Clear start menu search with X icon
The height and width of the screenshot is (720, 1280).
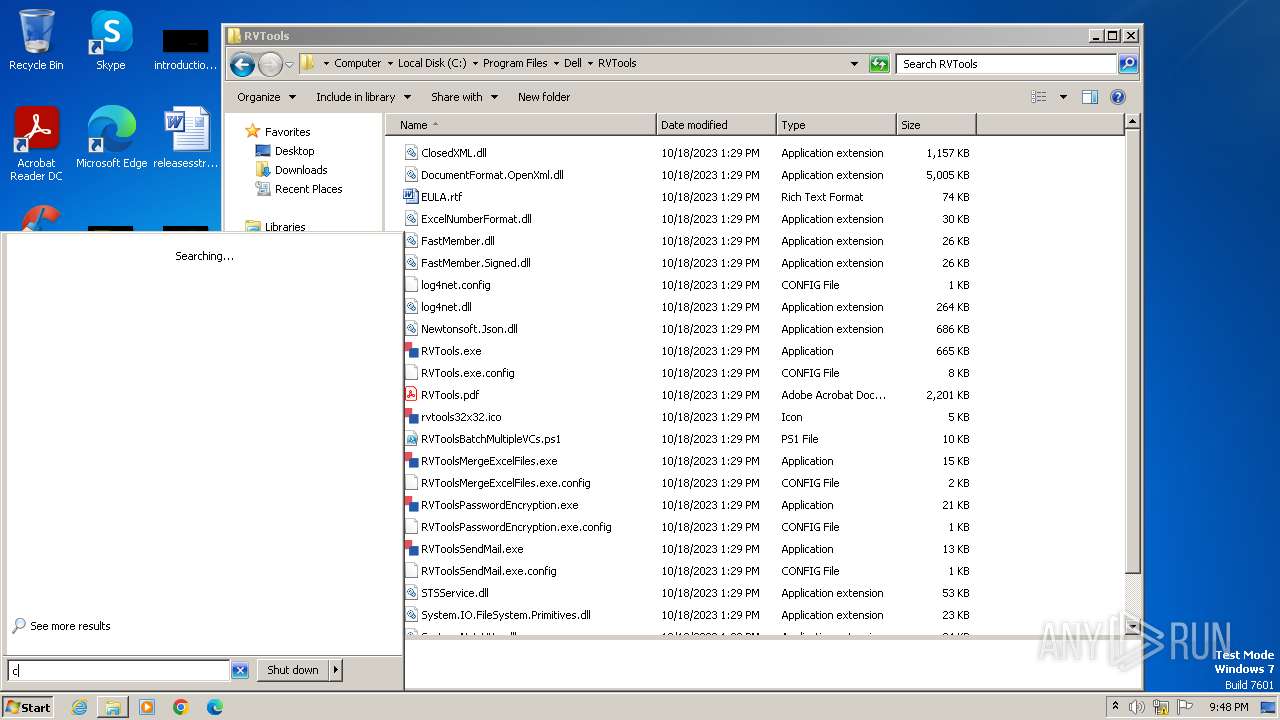click(240, 671)
